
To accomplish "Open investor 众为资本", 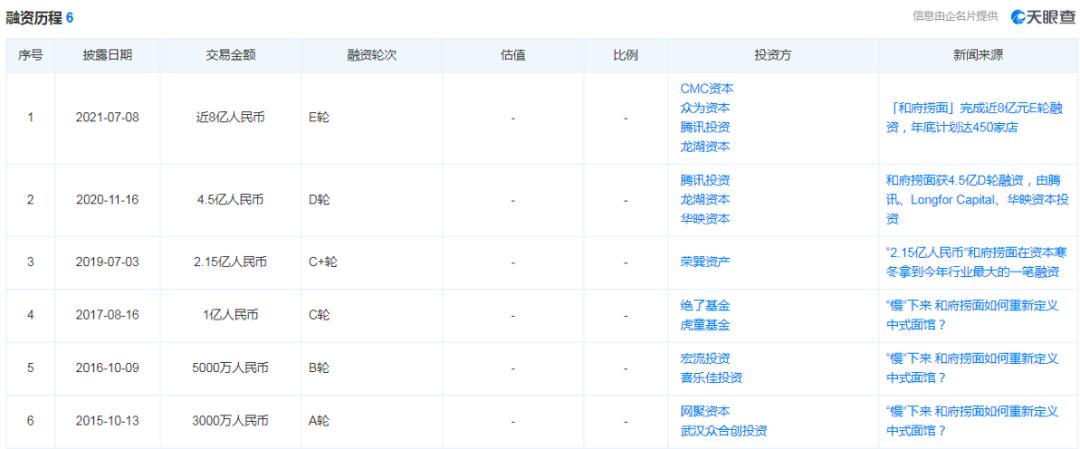I will [705, 108].
